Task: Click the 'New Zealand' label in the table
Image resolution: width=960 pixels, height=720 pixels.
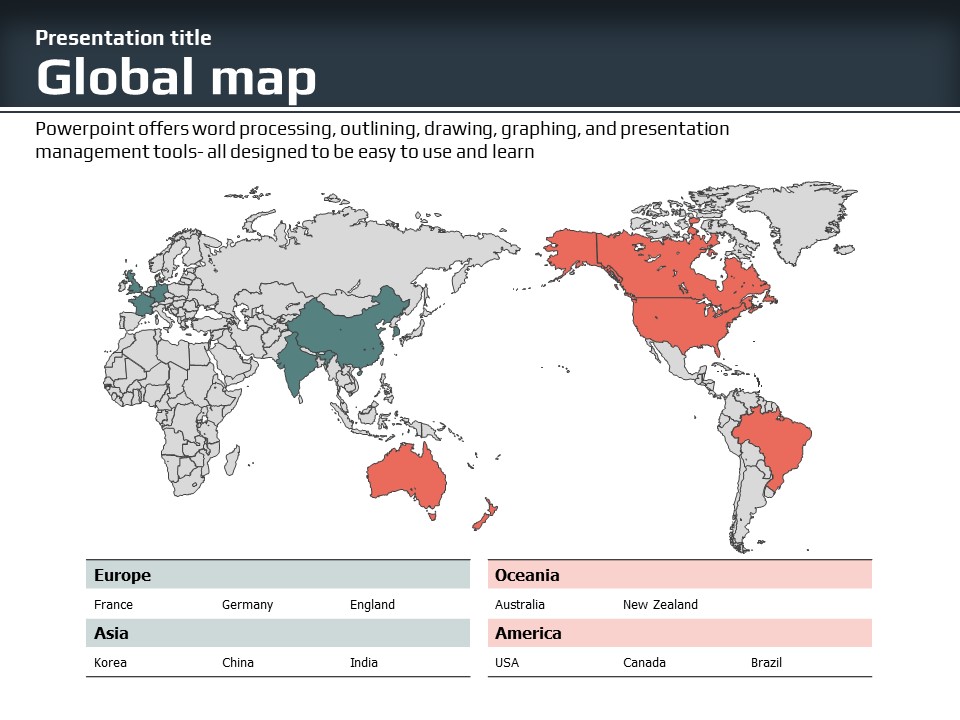Action: pos(660,605)
